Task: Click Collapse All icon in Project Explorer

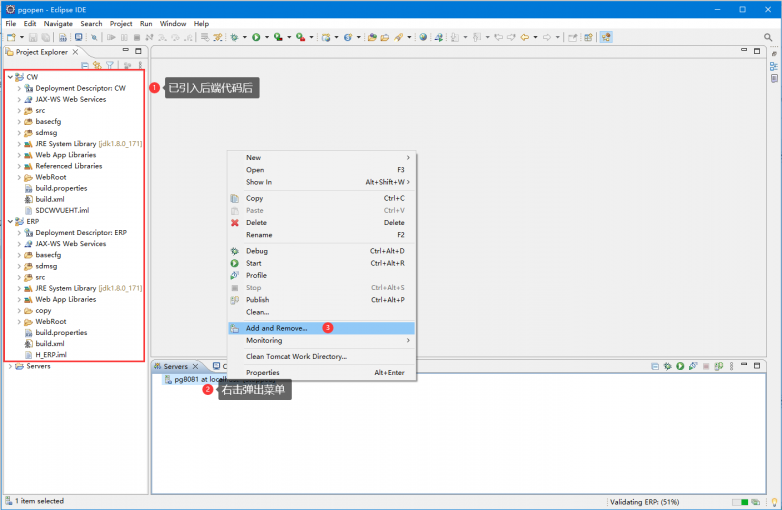Action: (85, 65)
